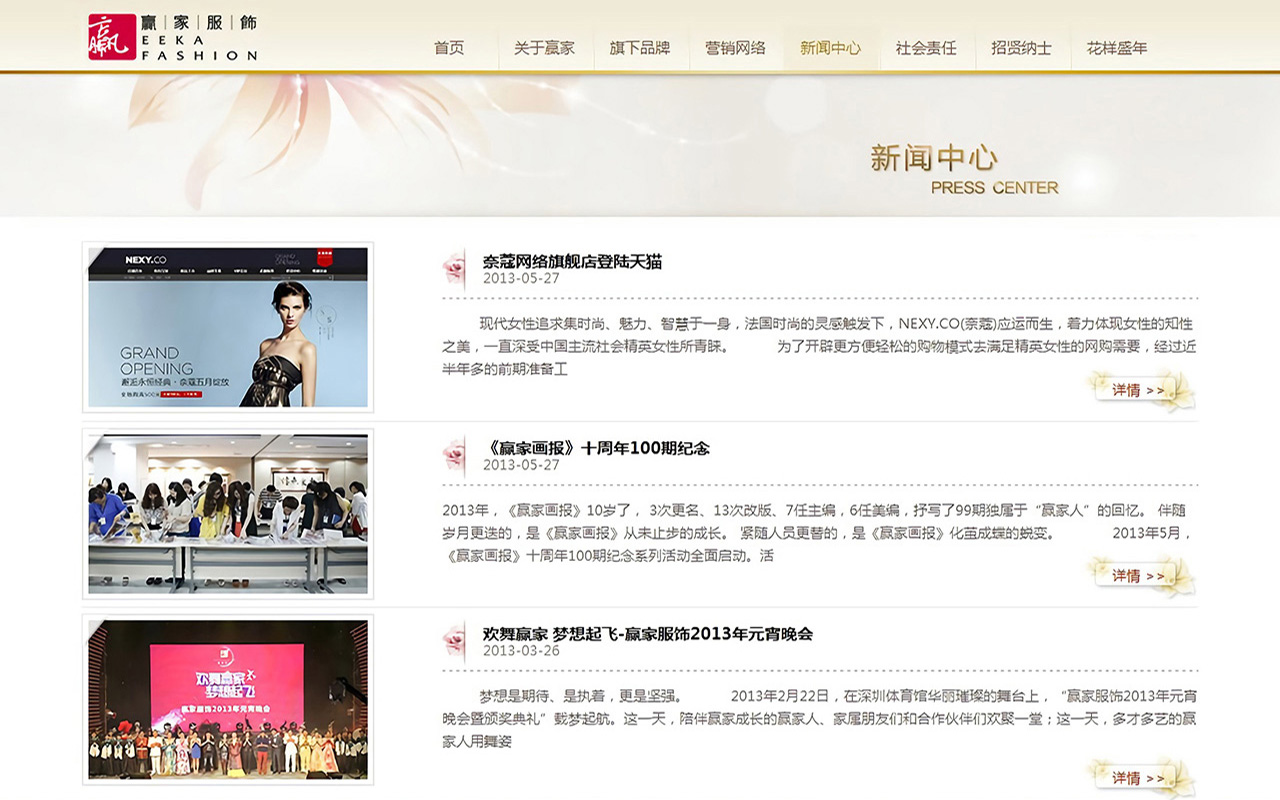Click the EEKA Fashion red logo

111,37
